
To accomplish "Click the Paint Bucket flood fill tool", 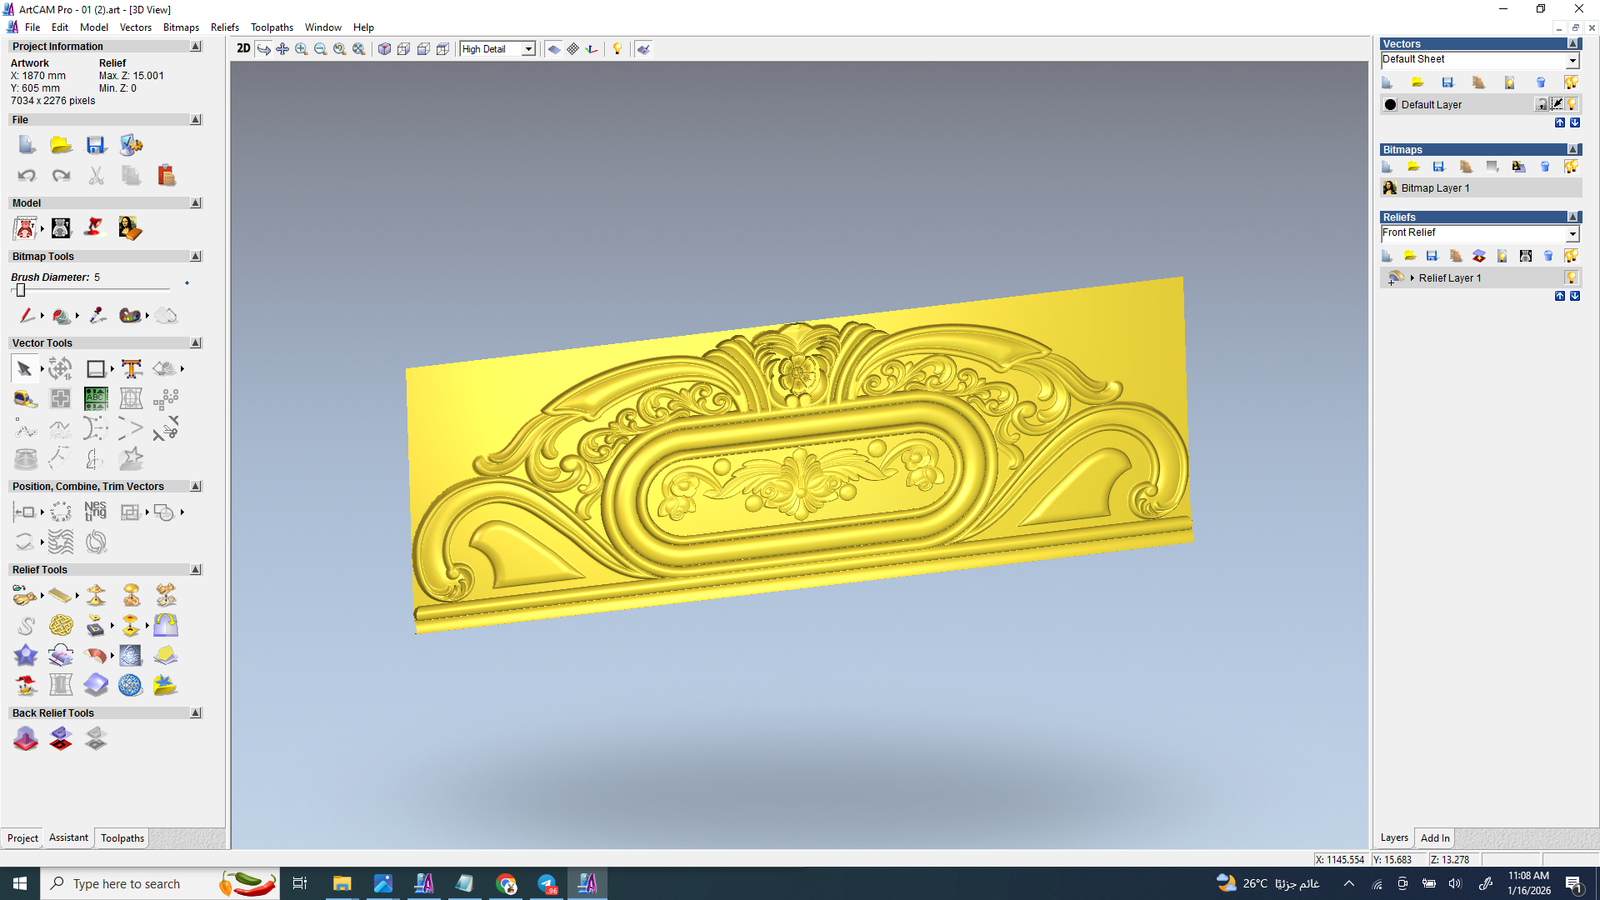I will tap(61, 316).
